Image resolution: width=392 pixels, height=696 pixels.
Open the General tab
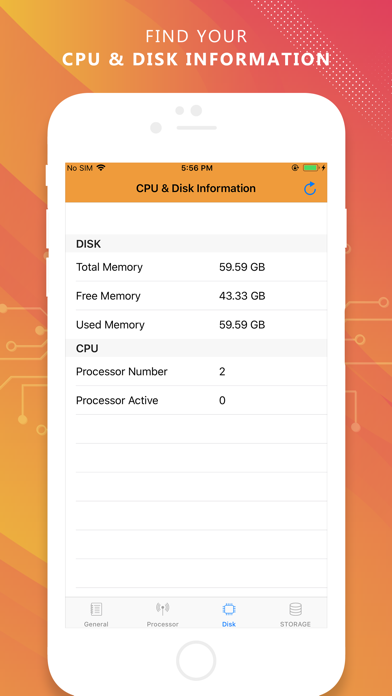point(96,614)
